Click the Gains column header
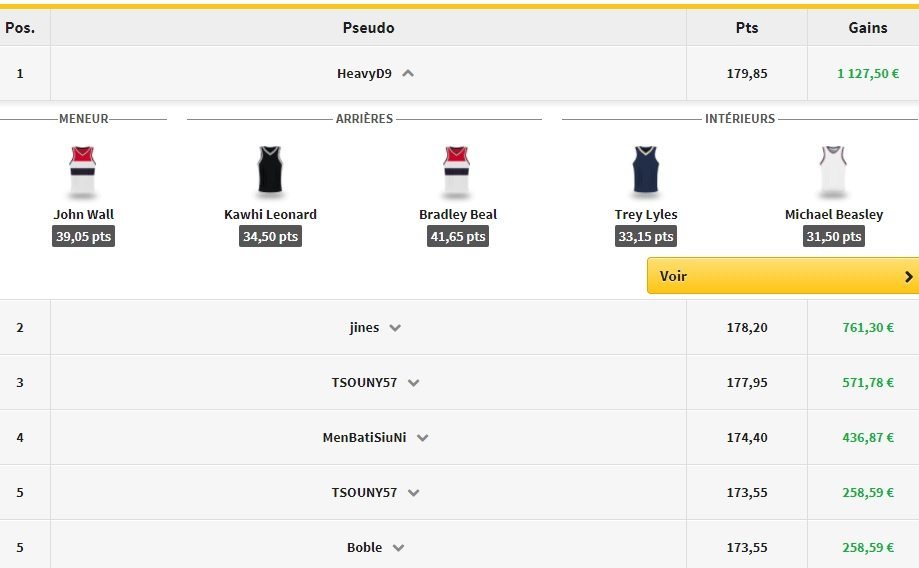The image size is (919, 568). point(867,28)
